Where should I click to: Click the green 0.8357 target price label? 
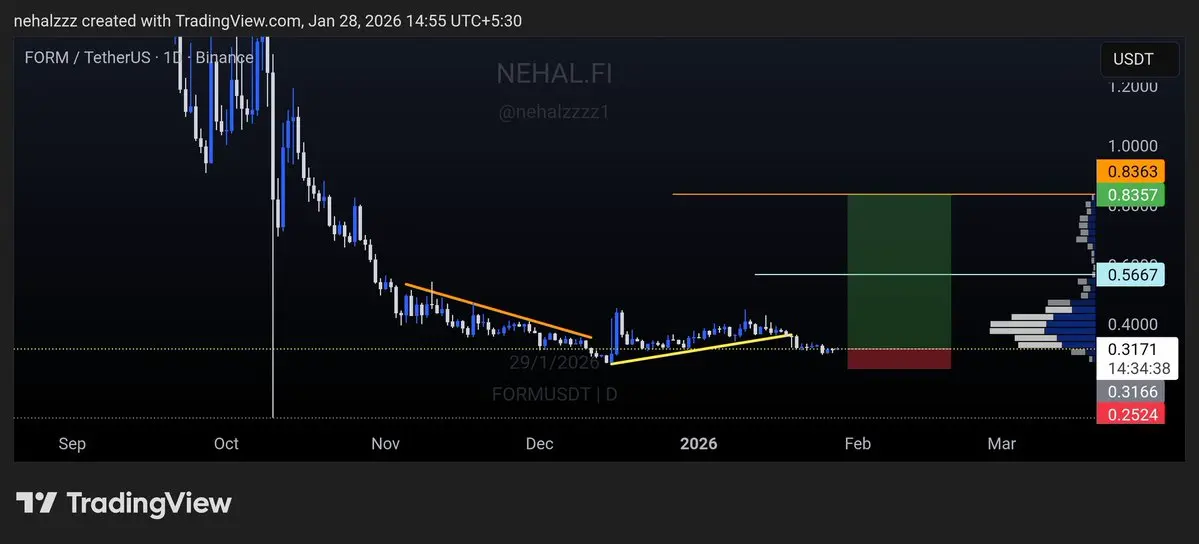click(x=1130, y=194)
